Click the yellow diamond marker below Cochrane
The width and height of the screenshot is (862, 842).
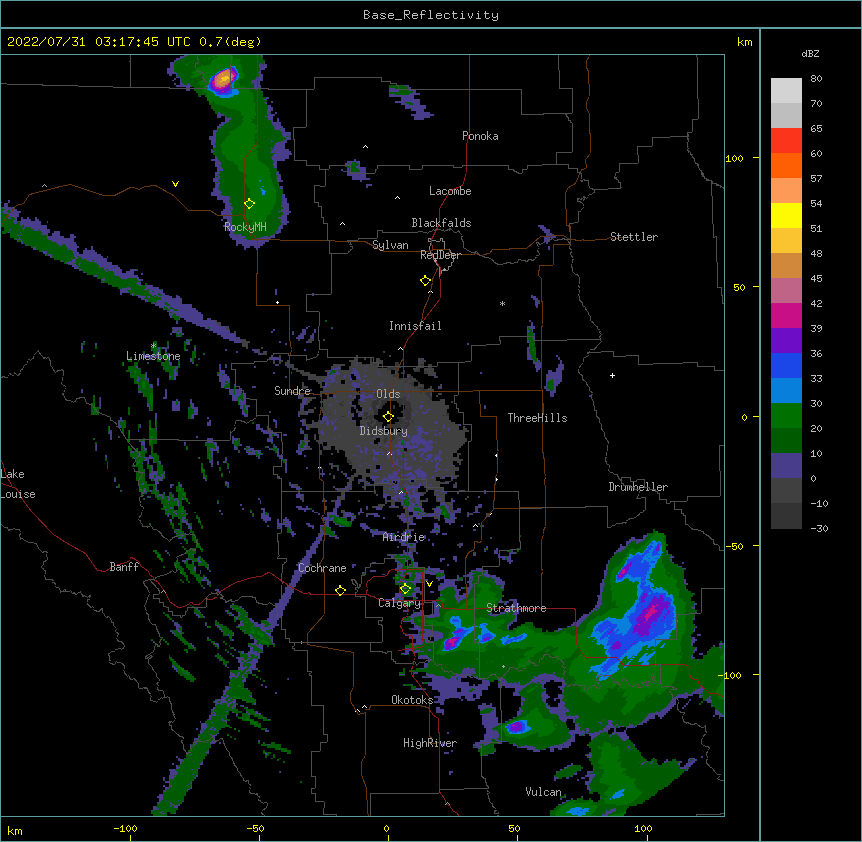click(340, 590)
